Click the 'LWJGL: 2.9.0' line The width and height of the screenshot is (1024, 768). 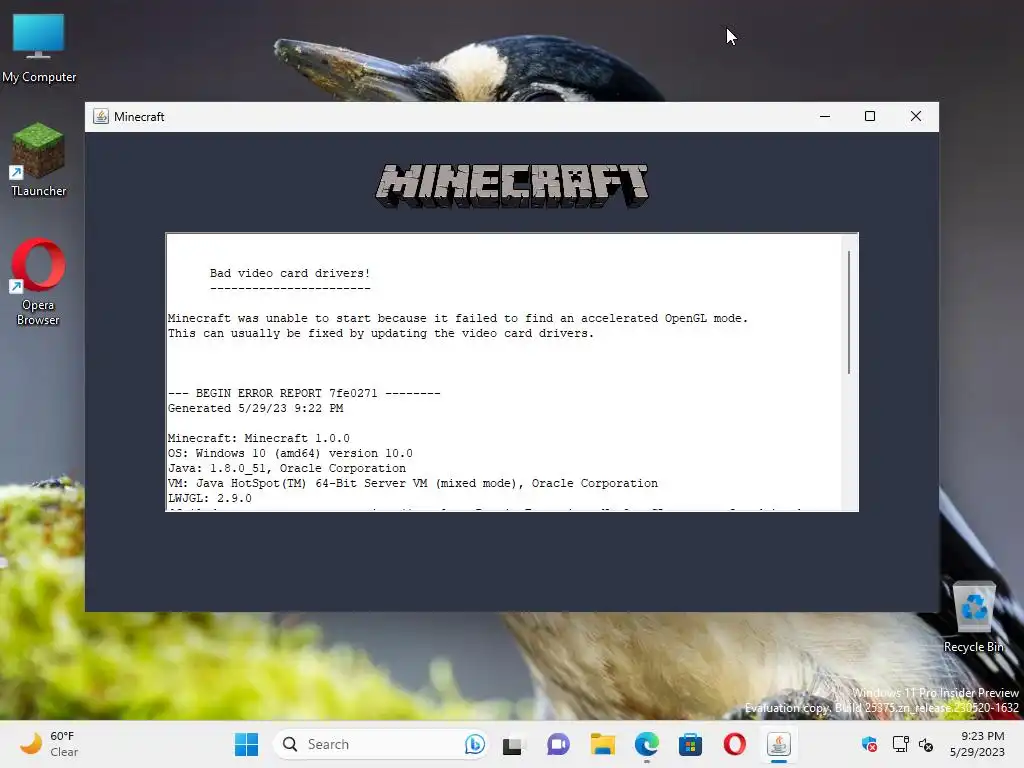click(210, 498)
